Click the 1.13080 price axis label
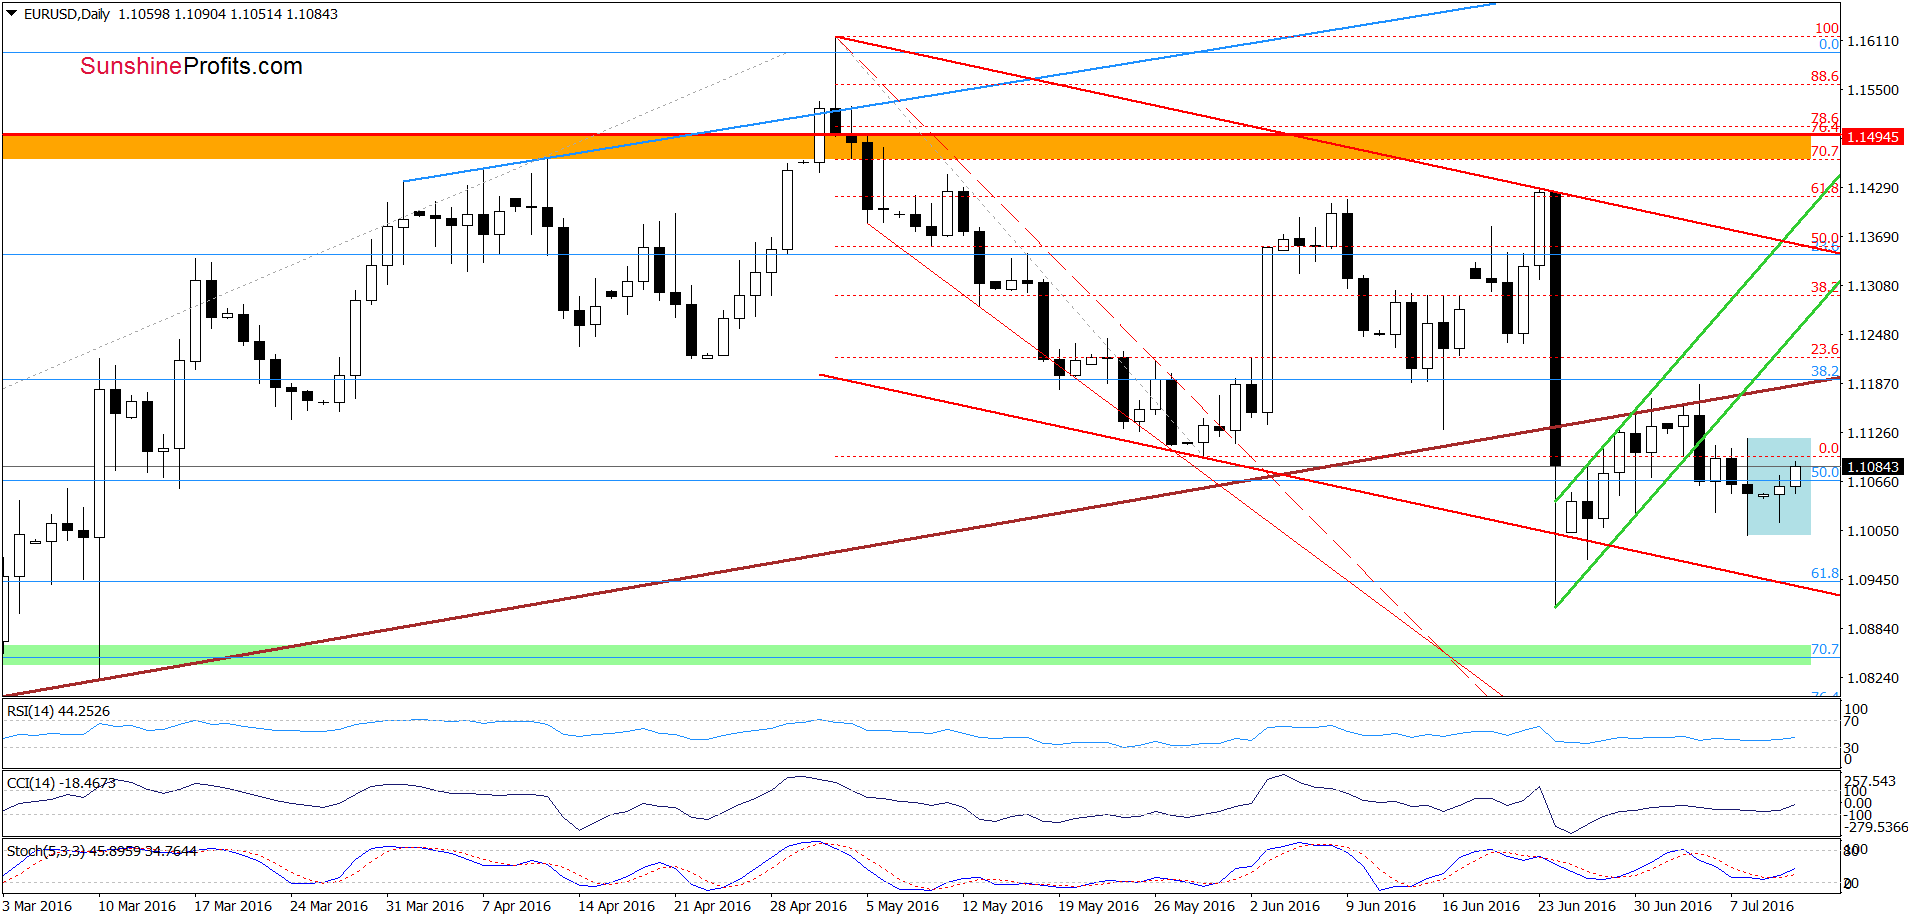 click(1873, 286)
